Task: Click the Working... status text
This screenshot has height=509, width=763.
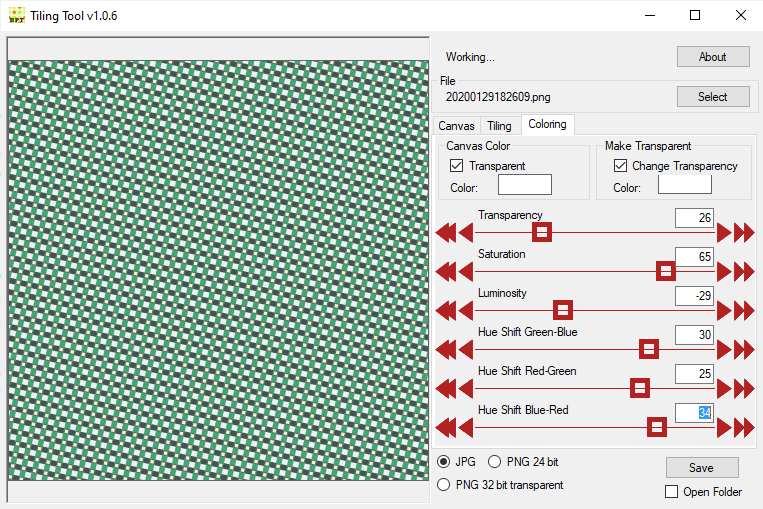Action: 470,57
